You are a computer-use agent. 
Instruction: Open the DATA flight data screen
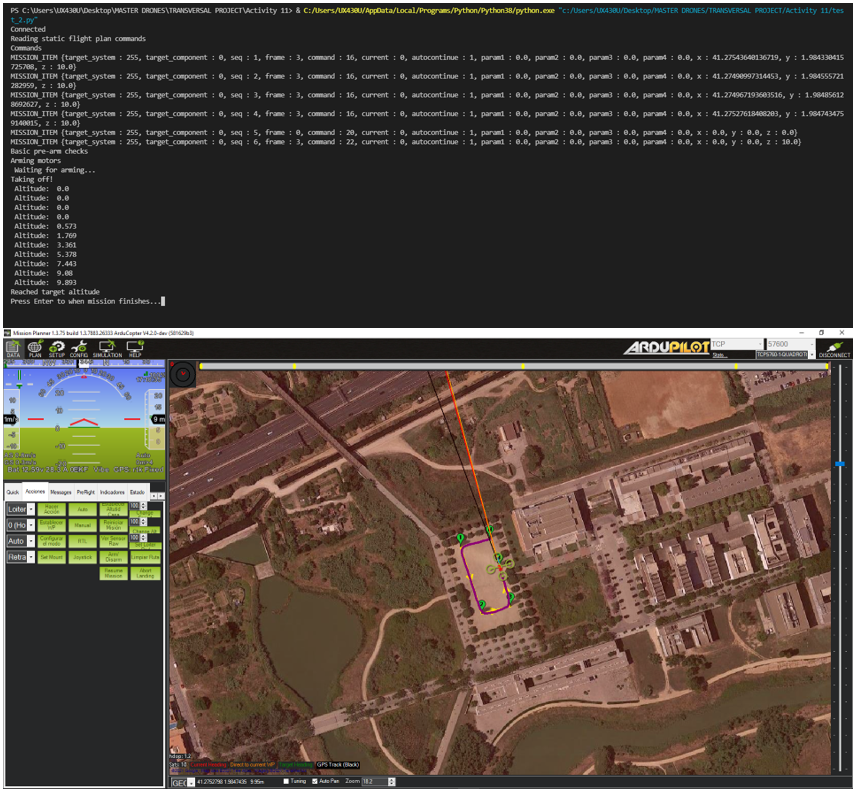pyautogui.click(x=14, y=349)
